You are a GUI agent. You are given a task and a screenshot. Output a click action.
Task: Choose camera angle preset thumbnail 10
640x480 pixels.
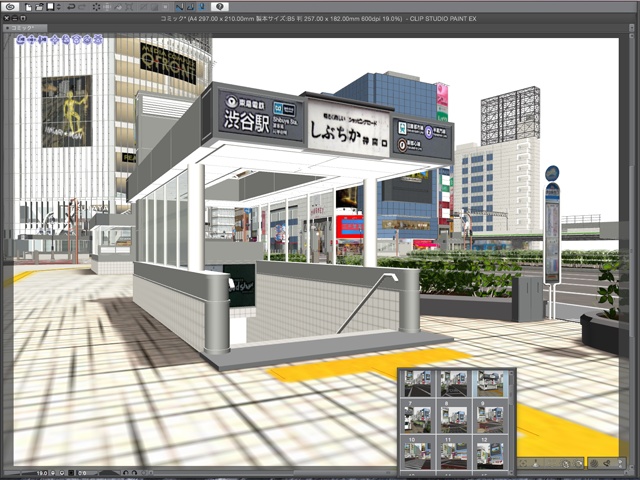click(417, 454)
